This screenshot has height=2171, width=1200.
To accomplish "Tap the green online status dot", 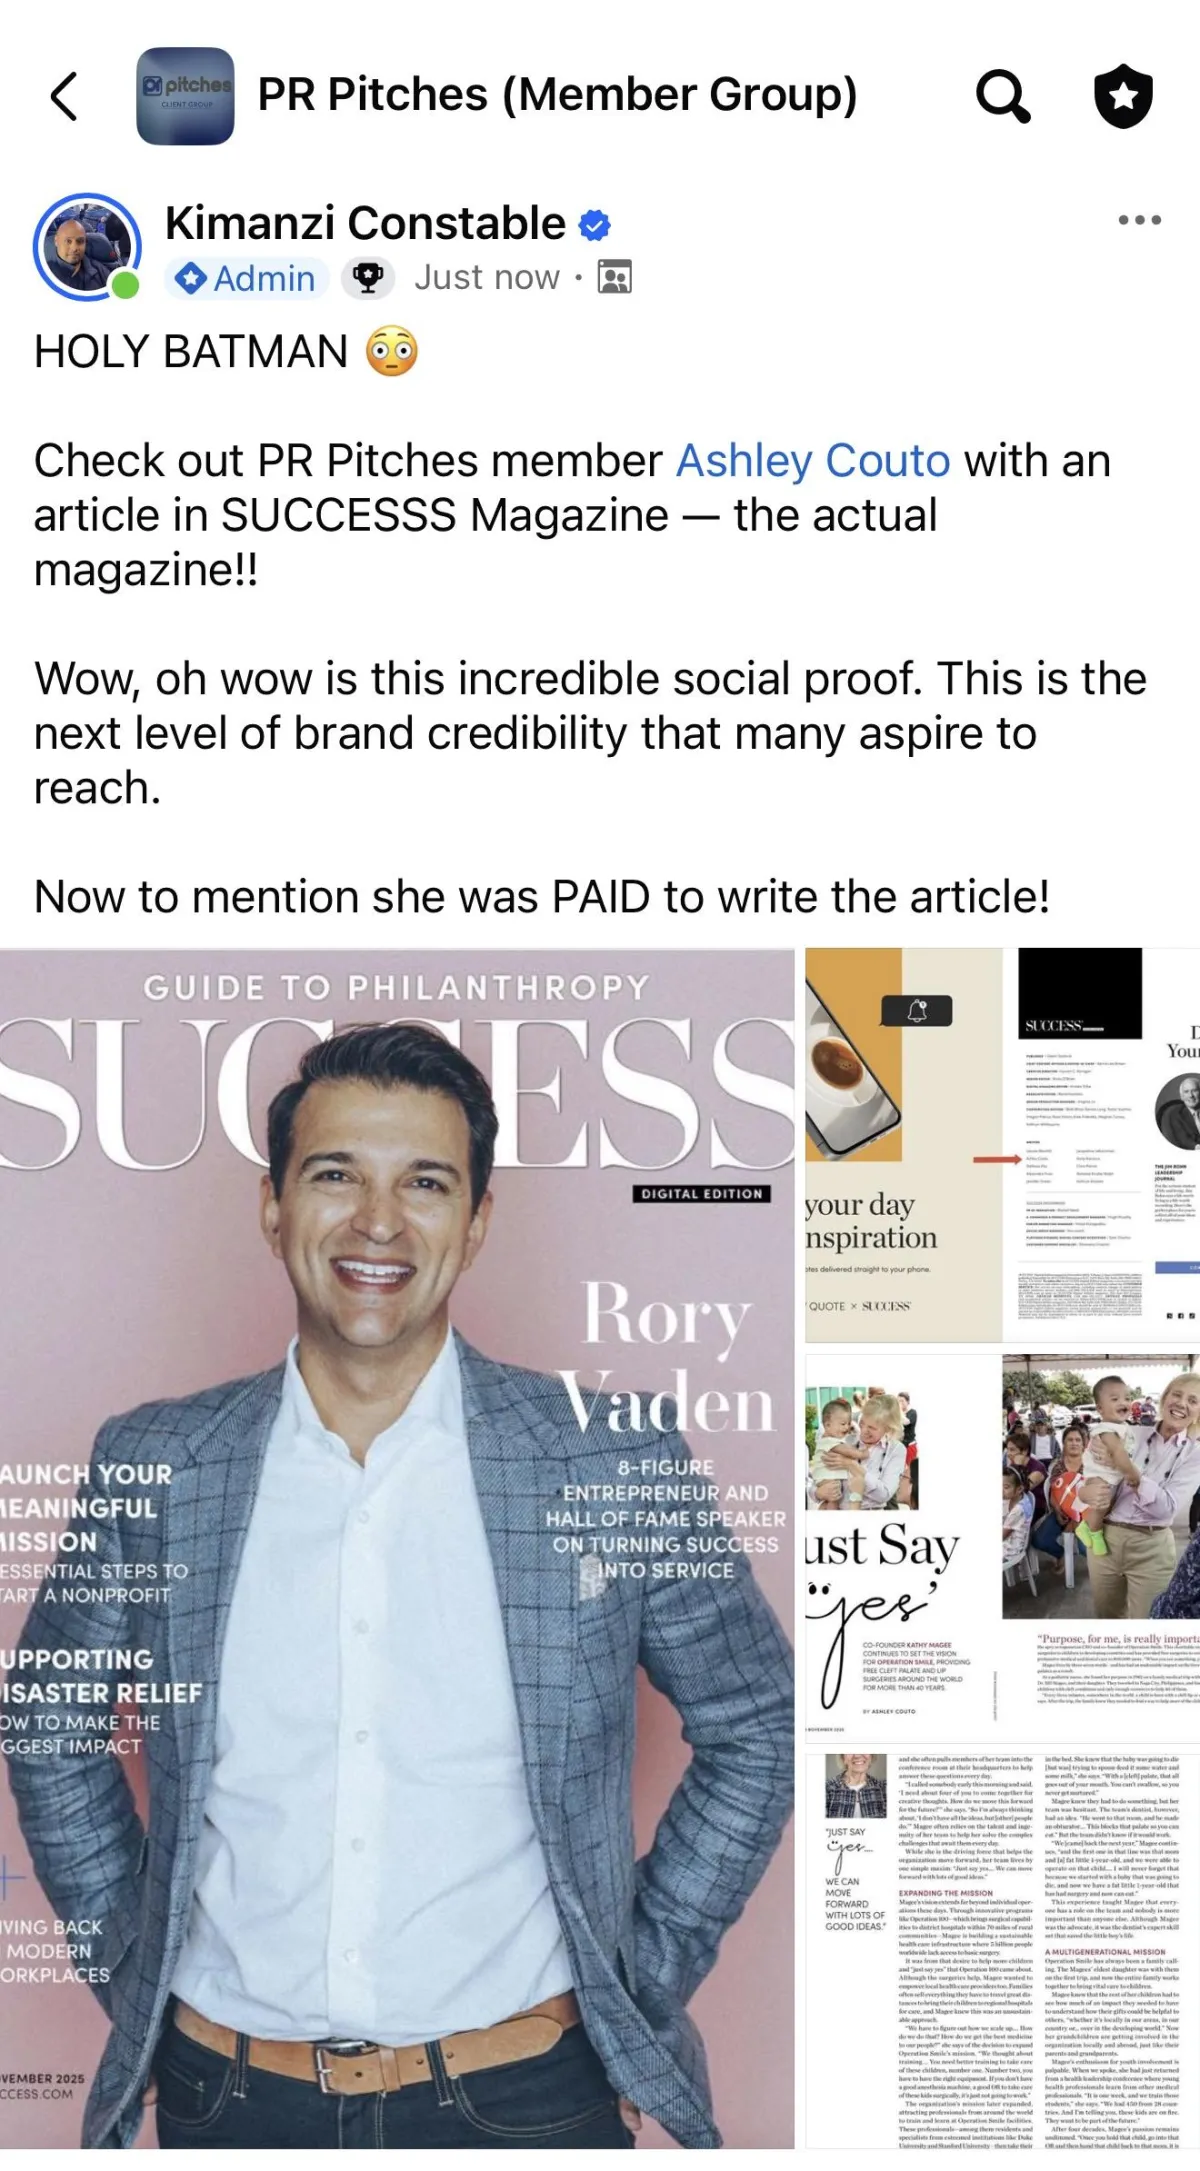I will coord(125,285).
